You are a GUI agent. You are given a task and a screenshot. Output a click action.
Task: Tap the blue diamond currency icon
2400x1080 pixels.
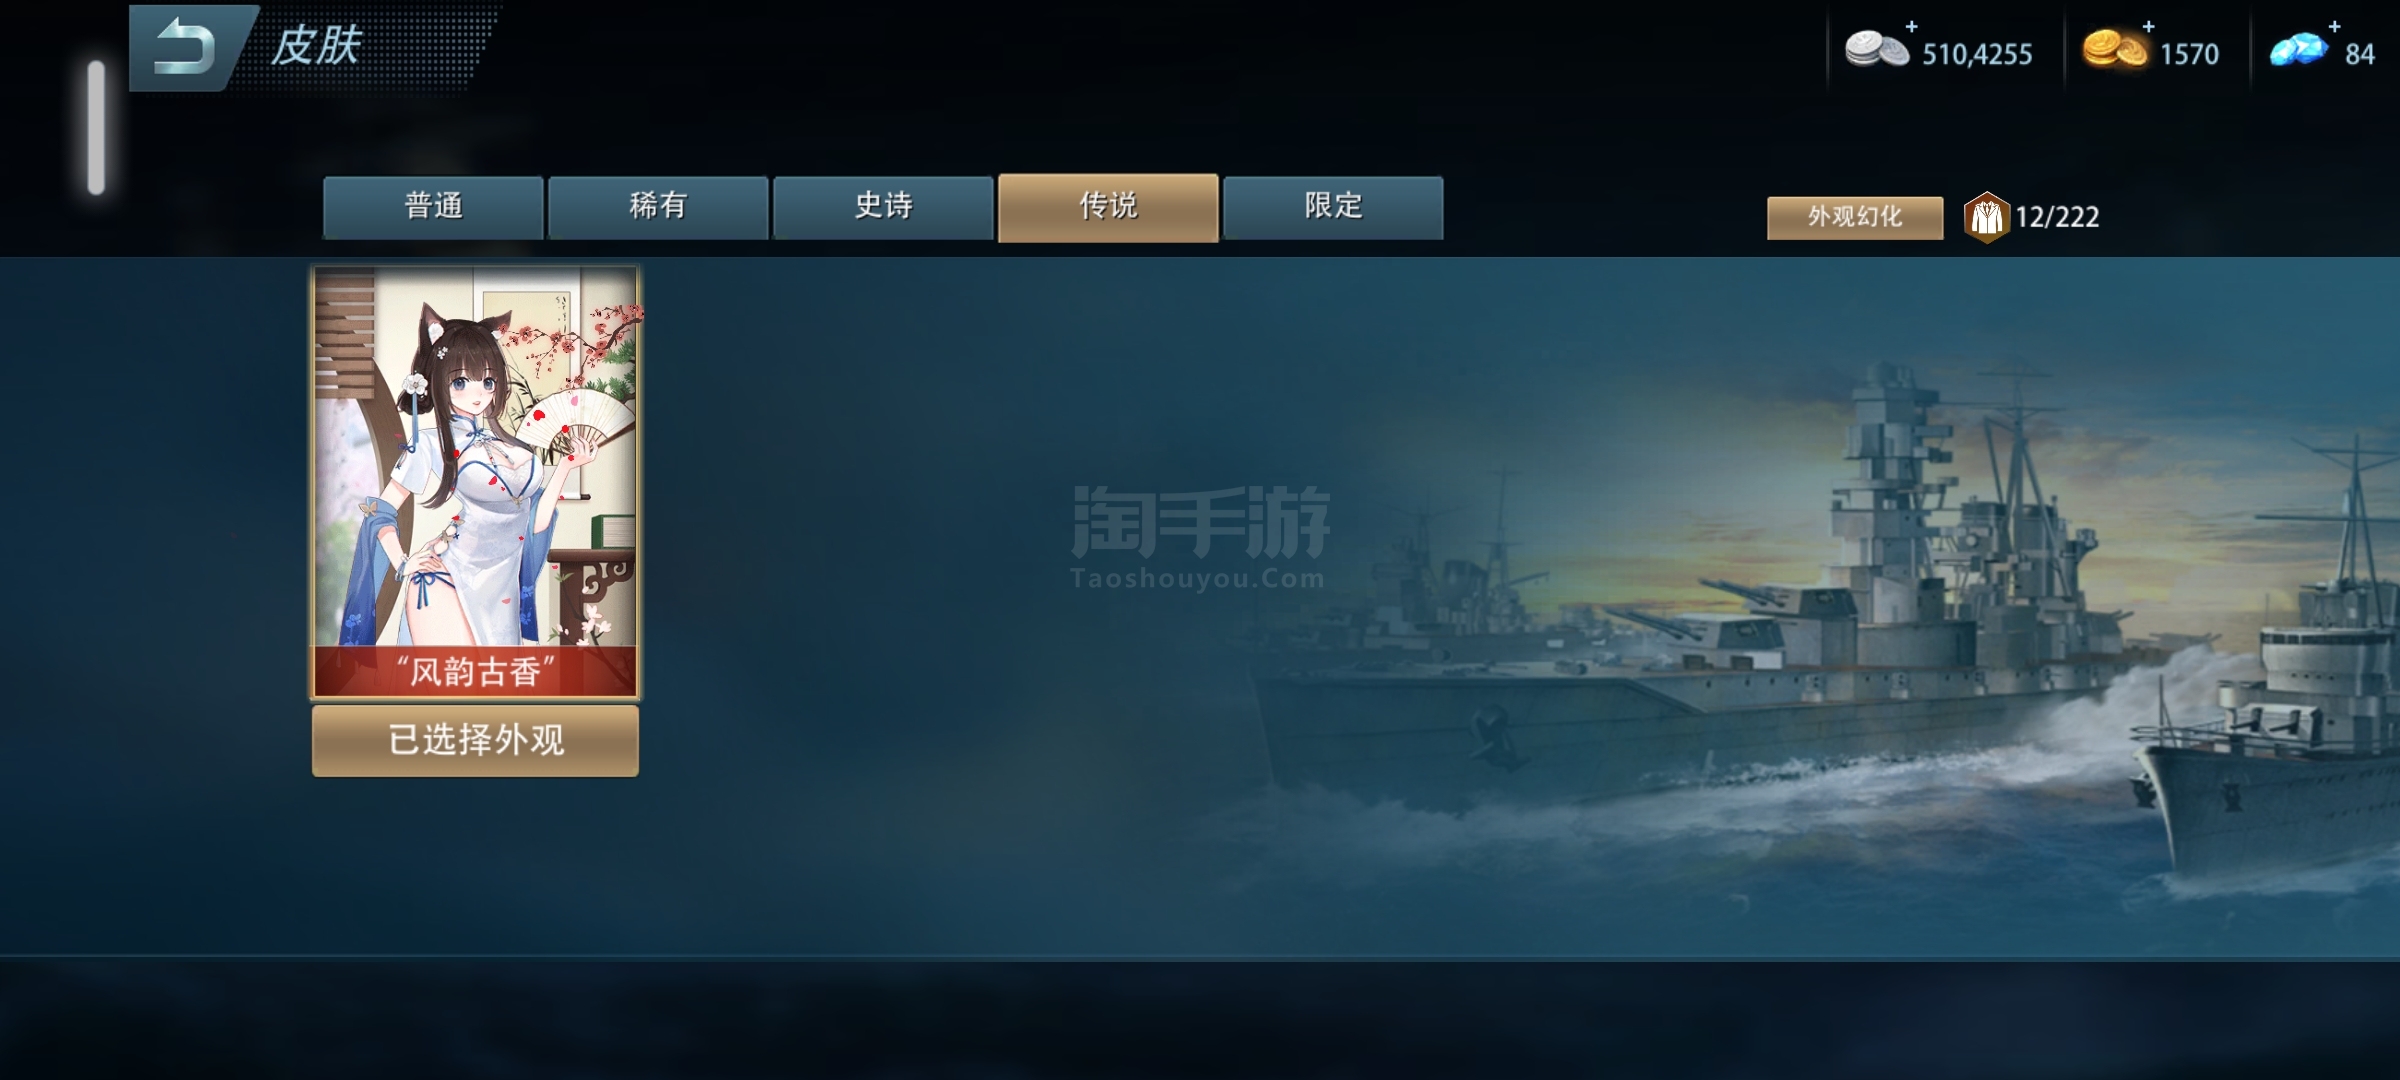(x=2298, y=50)
